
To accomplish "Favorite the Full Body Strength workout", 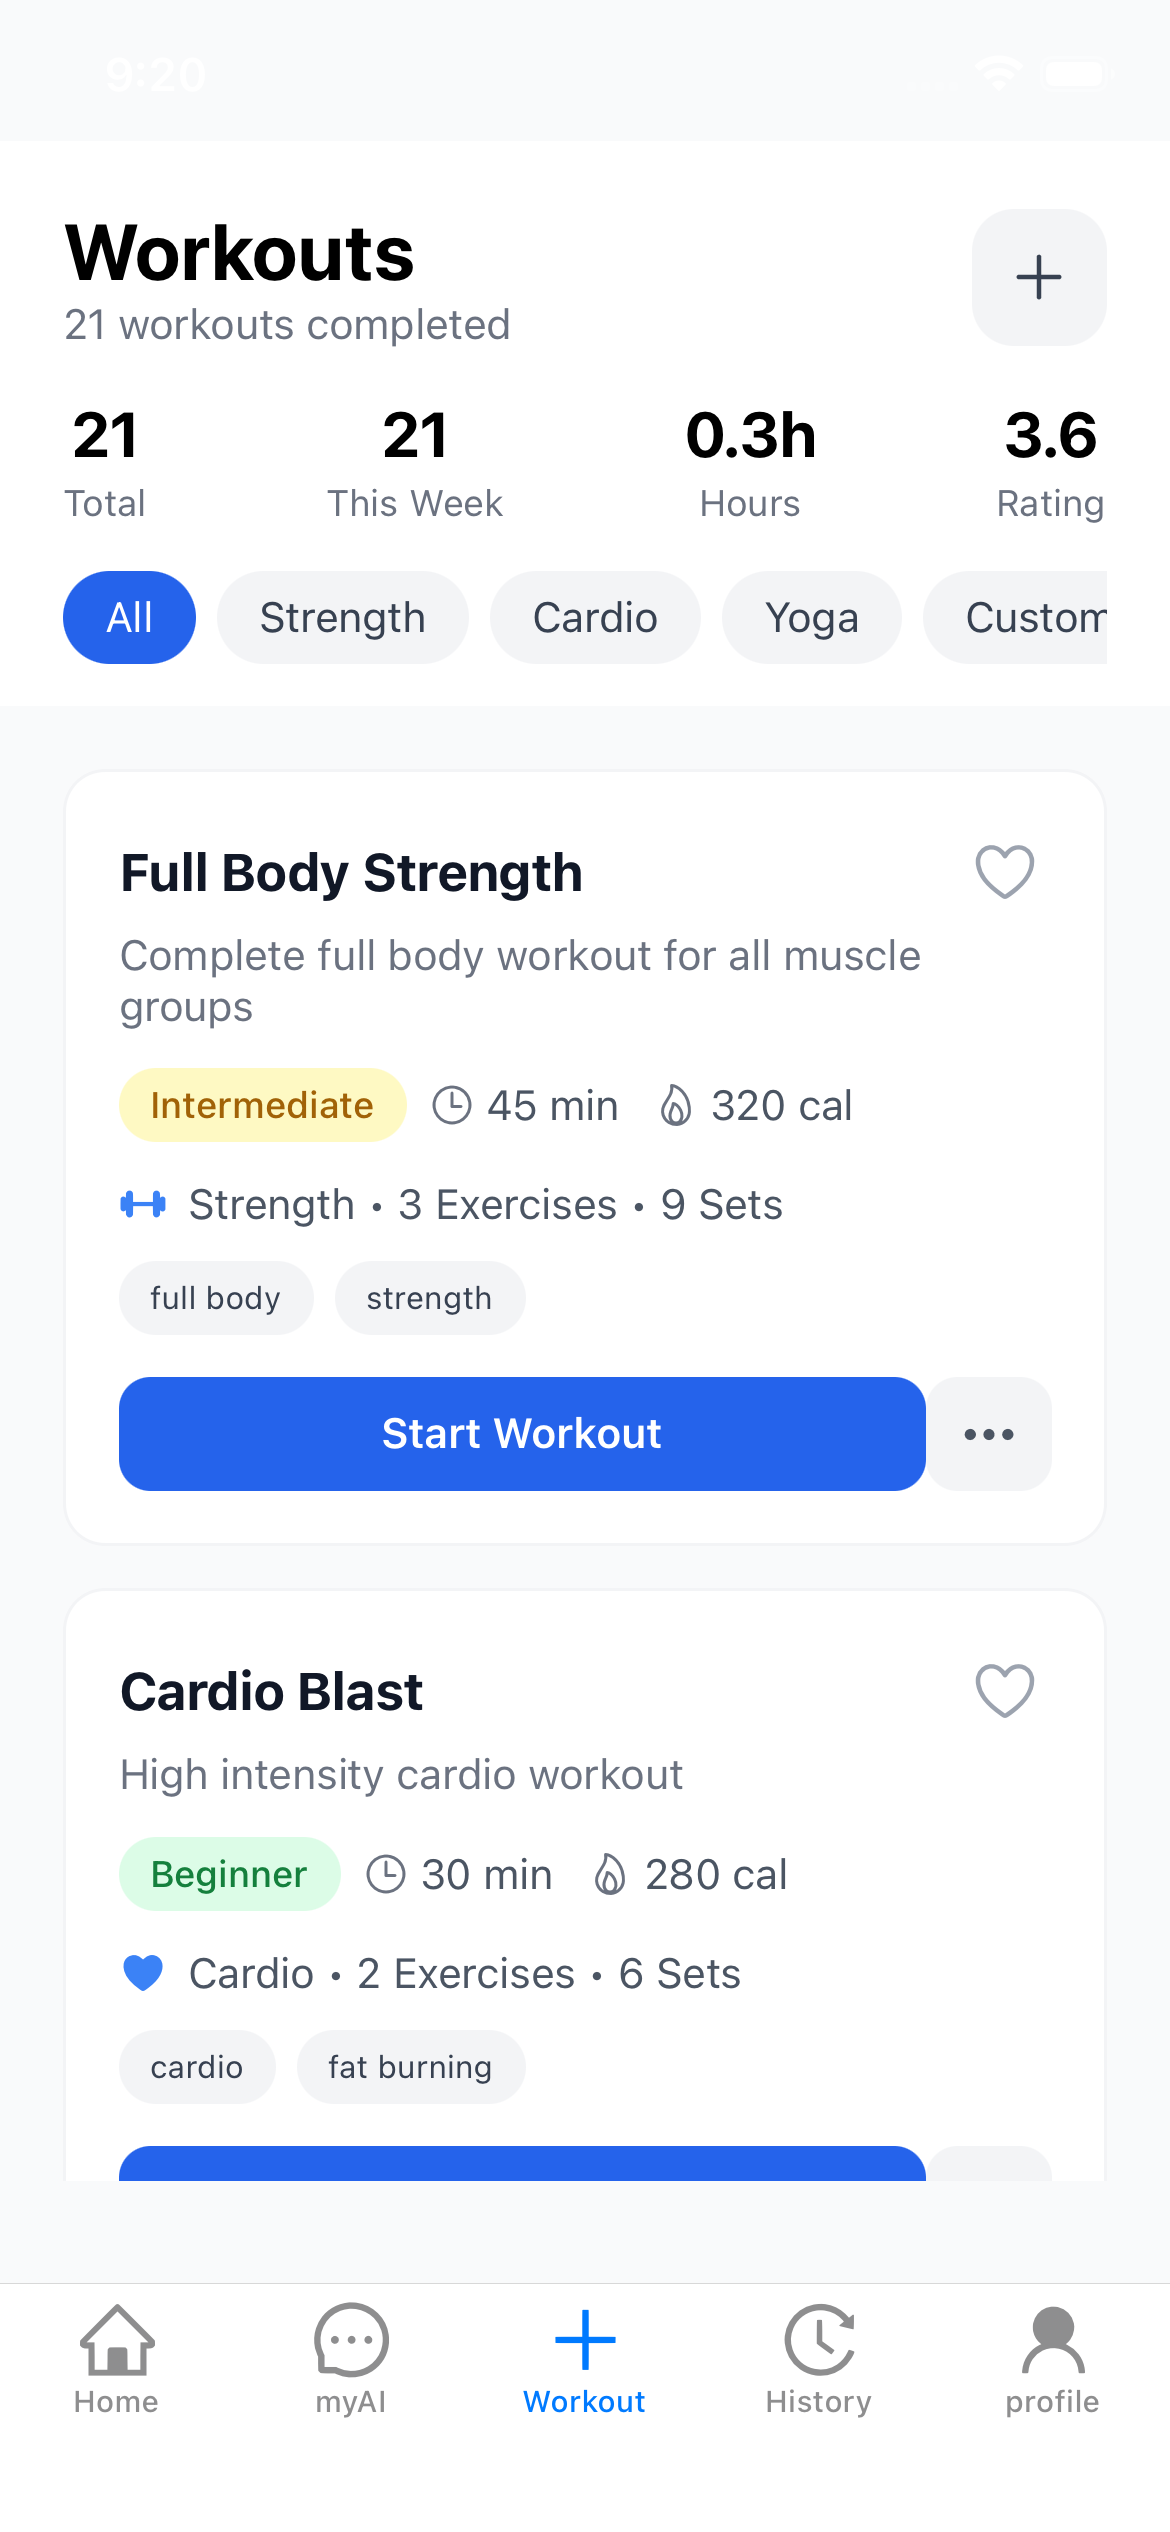I will [1004, 871].
